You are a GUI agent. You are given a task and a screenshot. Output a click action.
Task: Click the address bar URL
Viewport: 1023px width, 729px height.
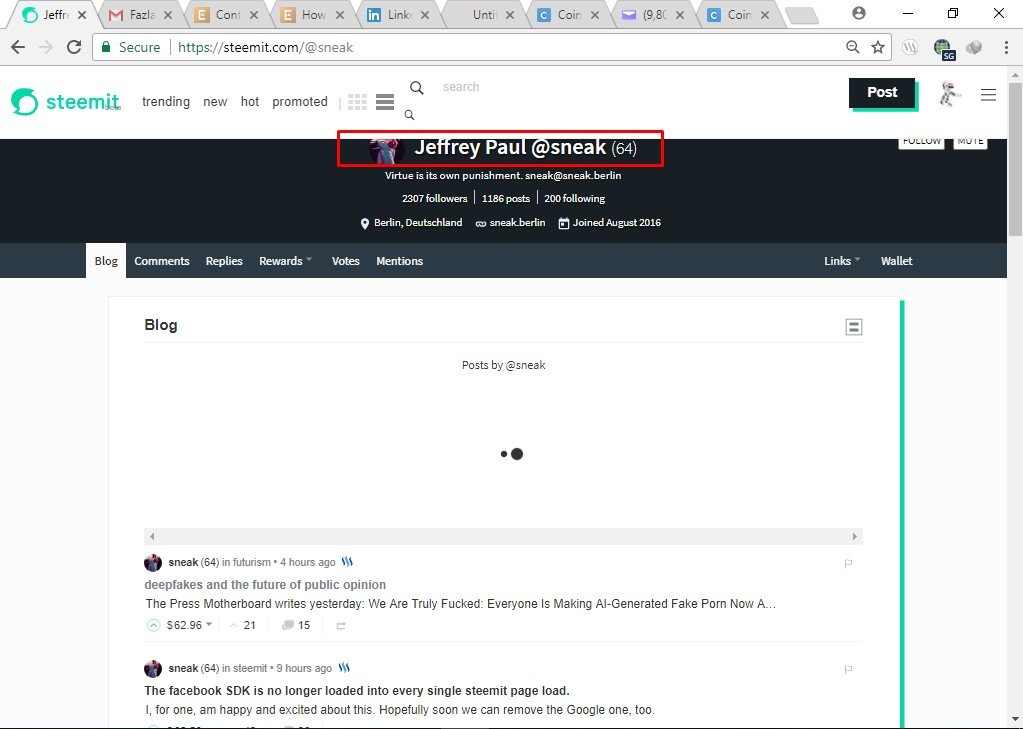tap(266, 47)
